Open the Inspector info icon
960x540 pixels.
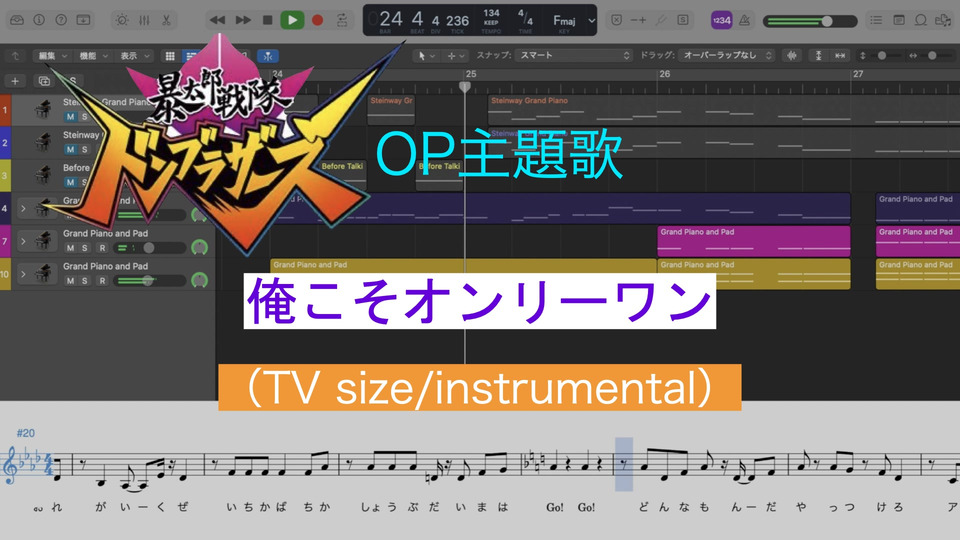pos(39,20)
